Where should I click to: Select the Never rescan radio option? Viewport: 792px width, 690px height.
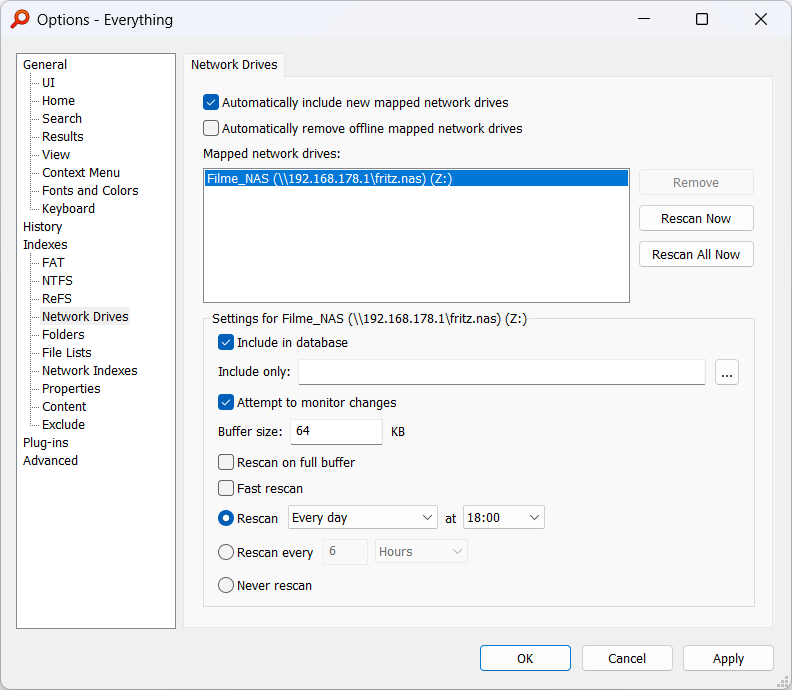pos(226,585)
